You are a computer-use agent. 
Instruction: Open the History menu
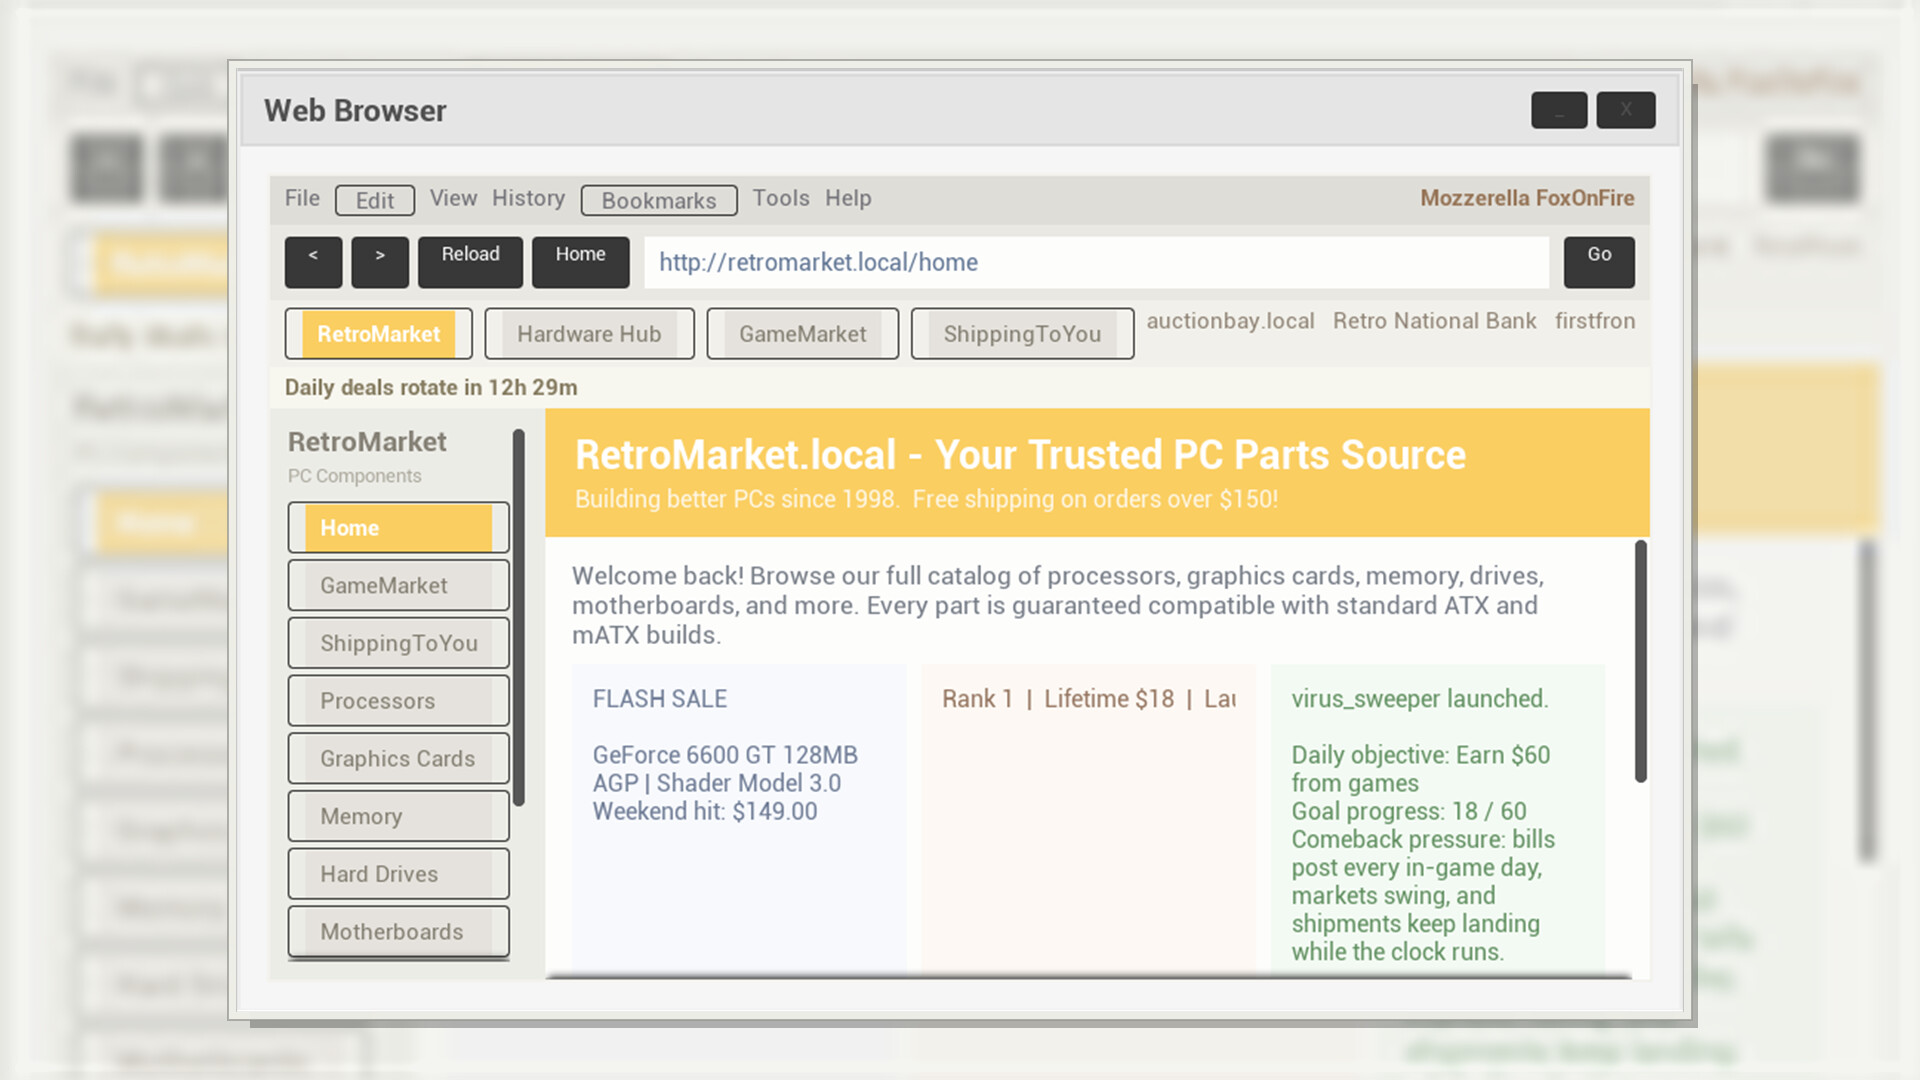[528, 198]
